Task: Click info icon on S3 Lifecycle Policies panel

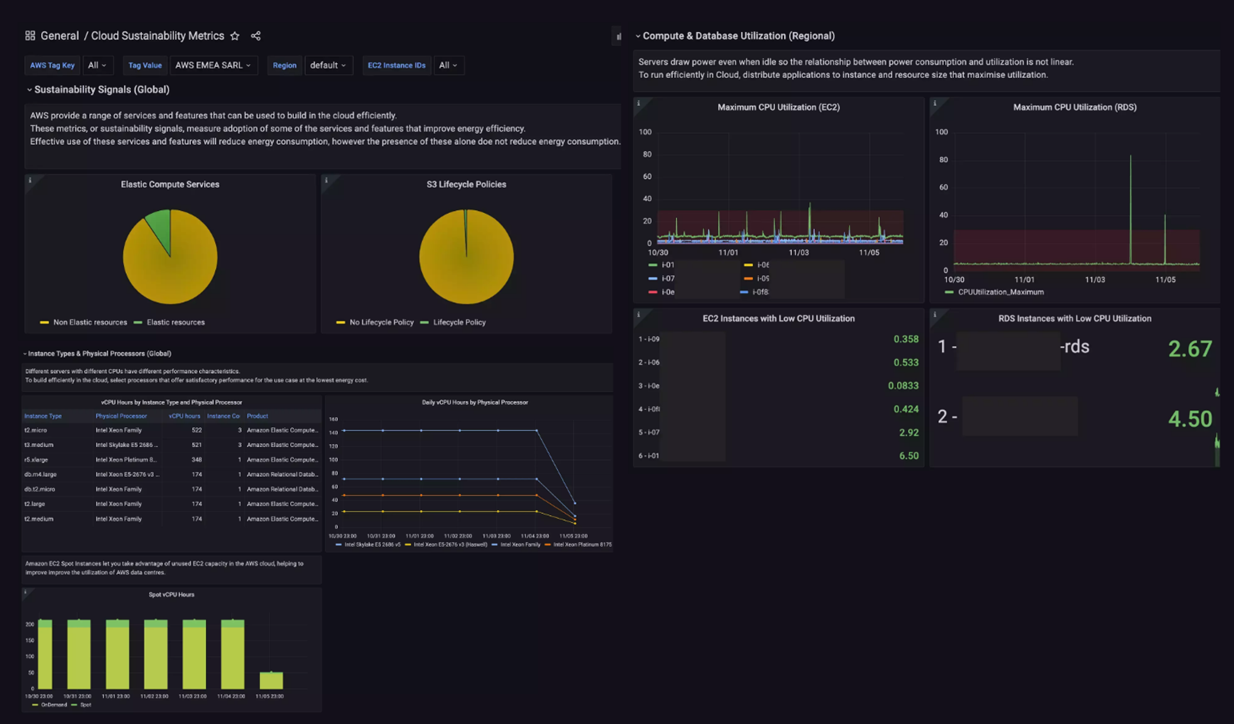Action: (x=327, y=181)
